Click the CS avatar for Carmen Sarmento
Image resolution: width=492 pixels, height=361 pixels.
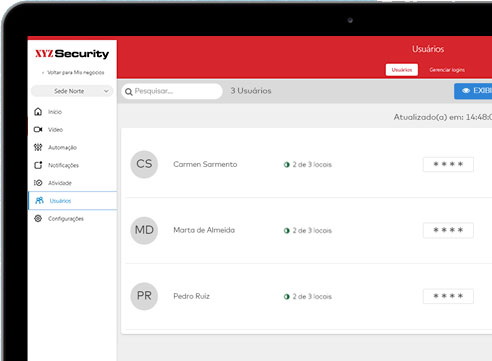144,164
